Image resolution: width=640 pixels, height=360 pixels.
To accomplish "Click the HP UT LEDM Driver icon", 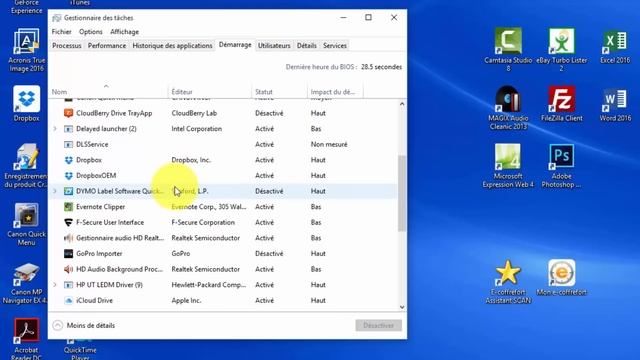I will pos(69,285).
